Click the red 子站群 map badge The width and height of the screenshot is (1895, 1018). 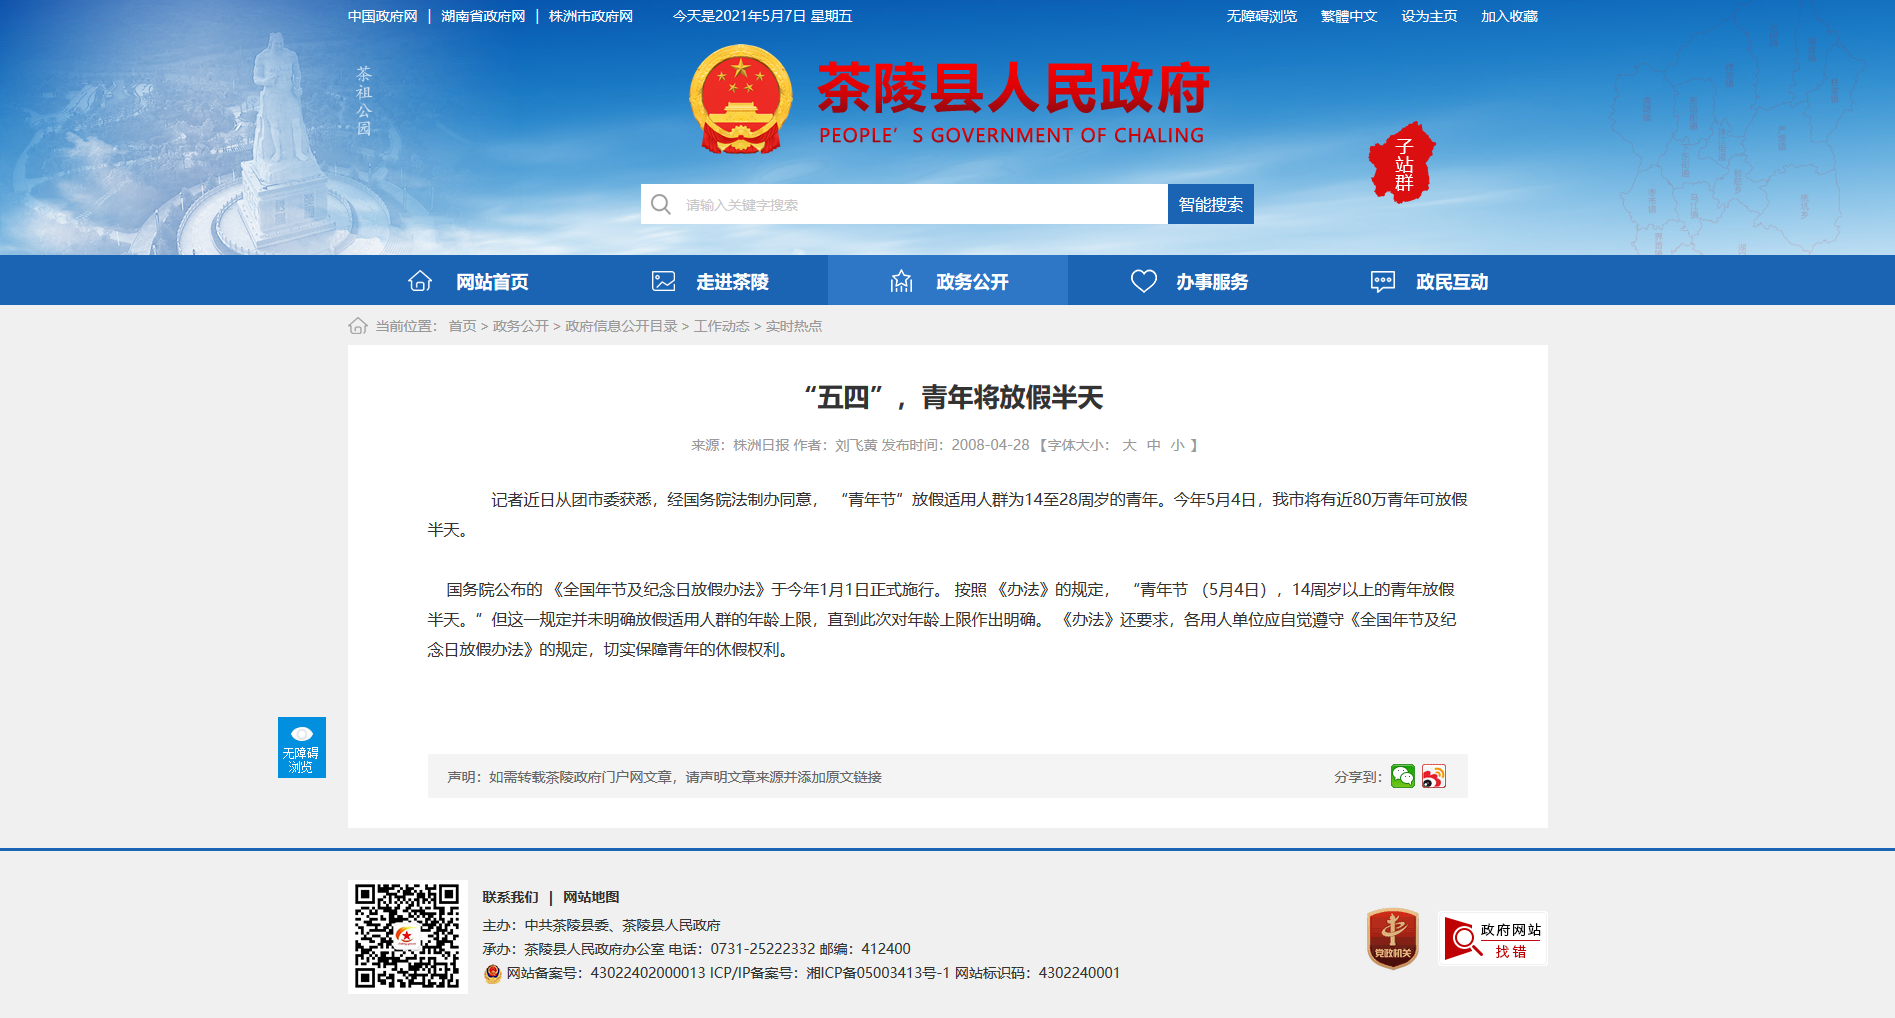coord(1402,163)
